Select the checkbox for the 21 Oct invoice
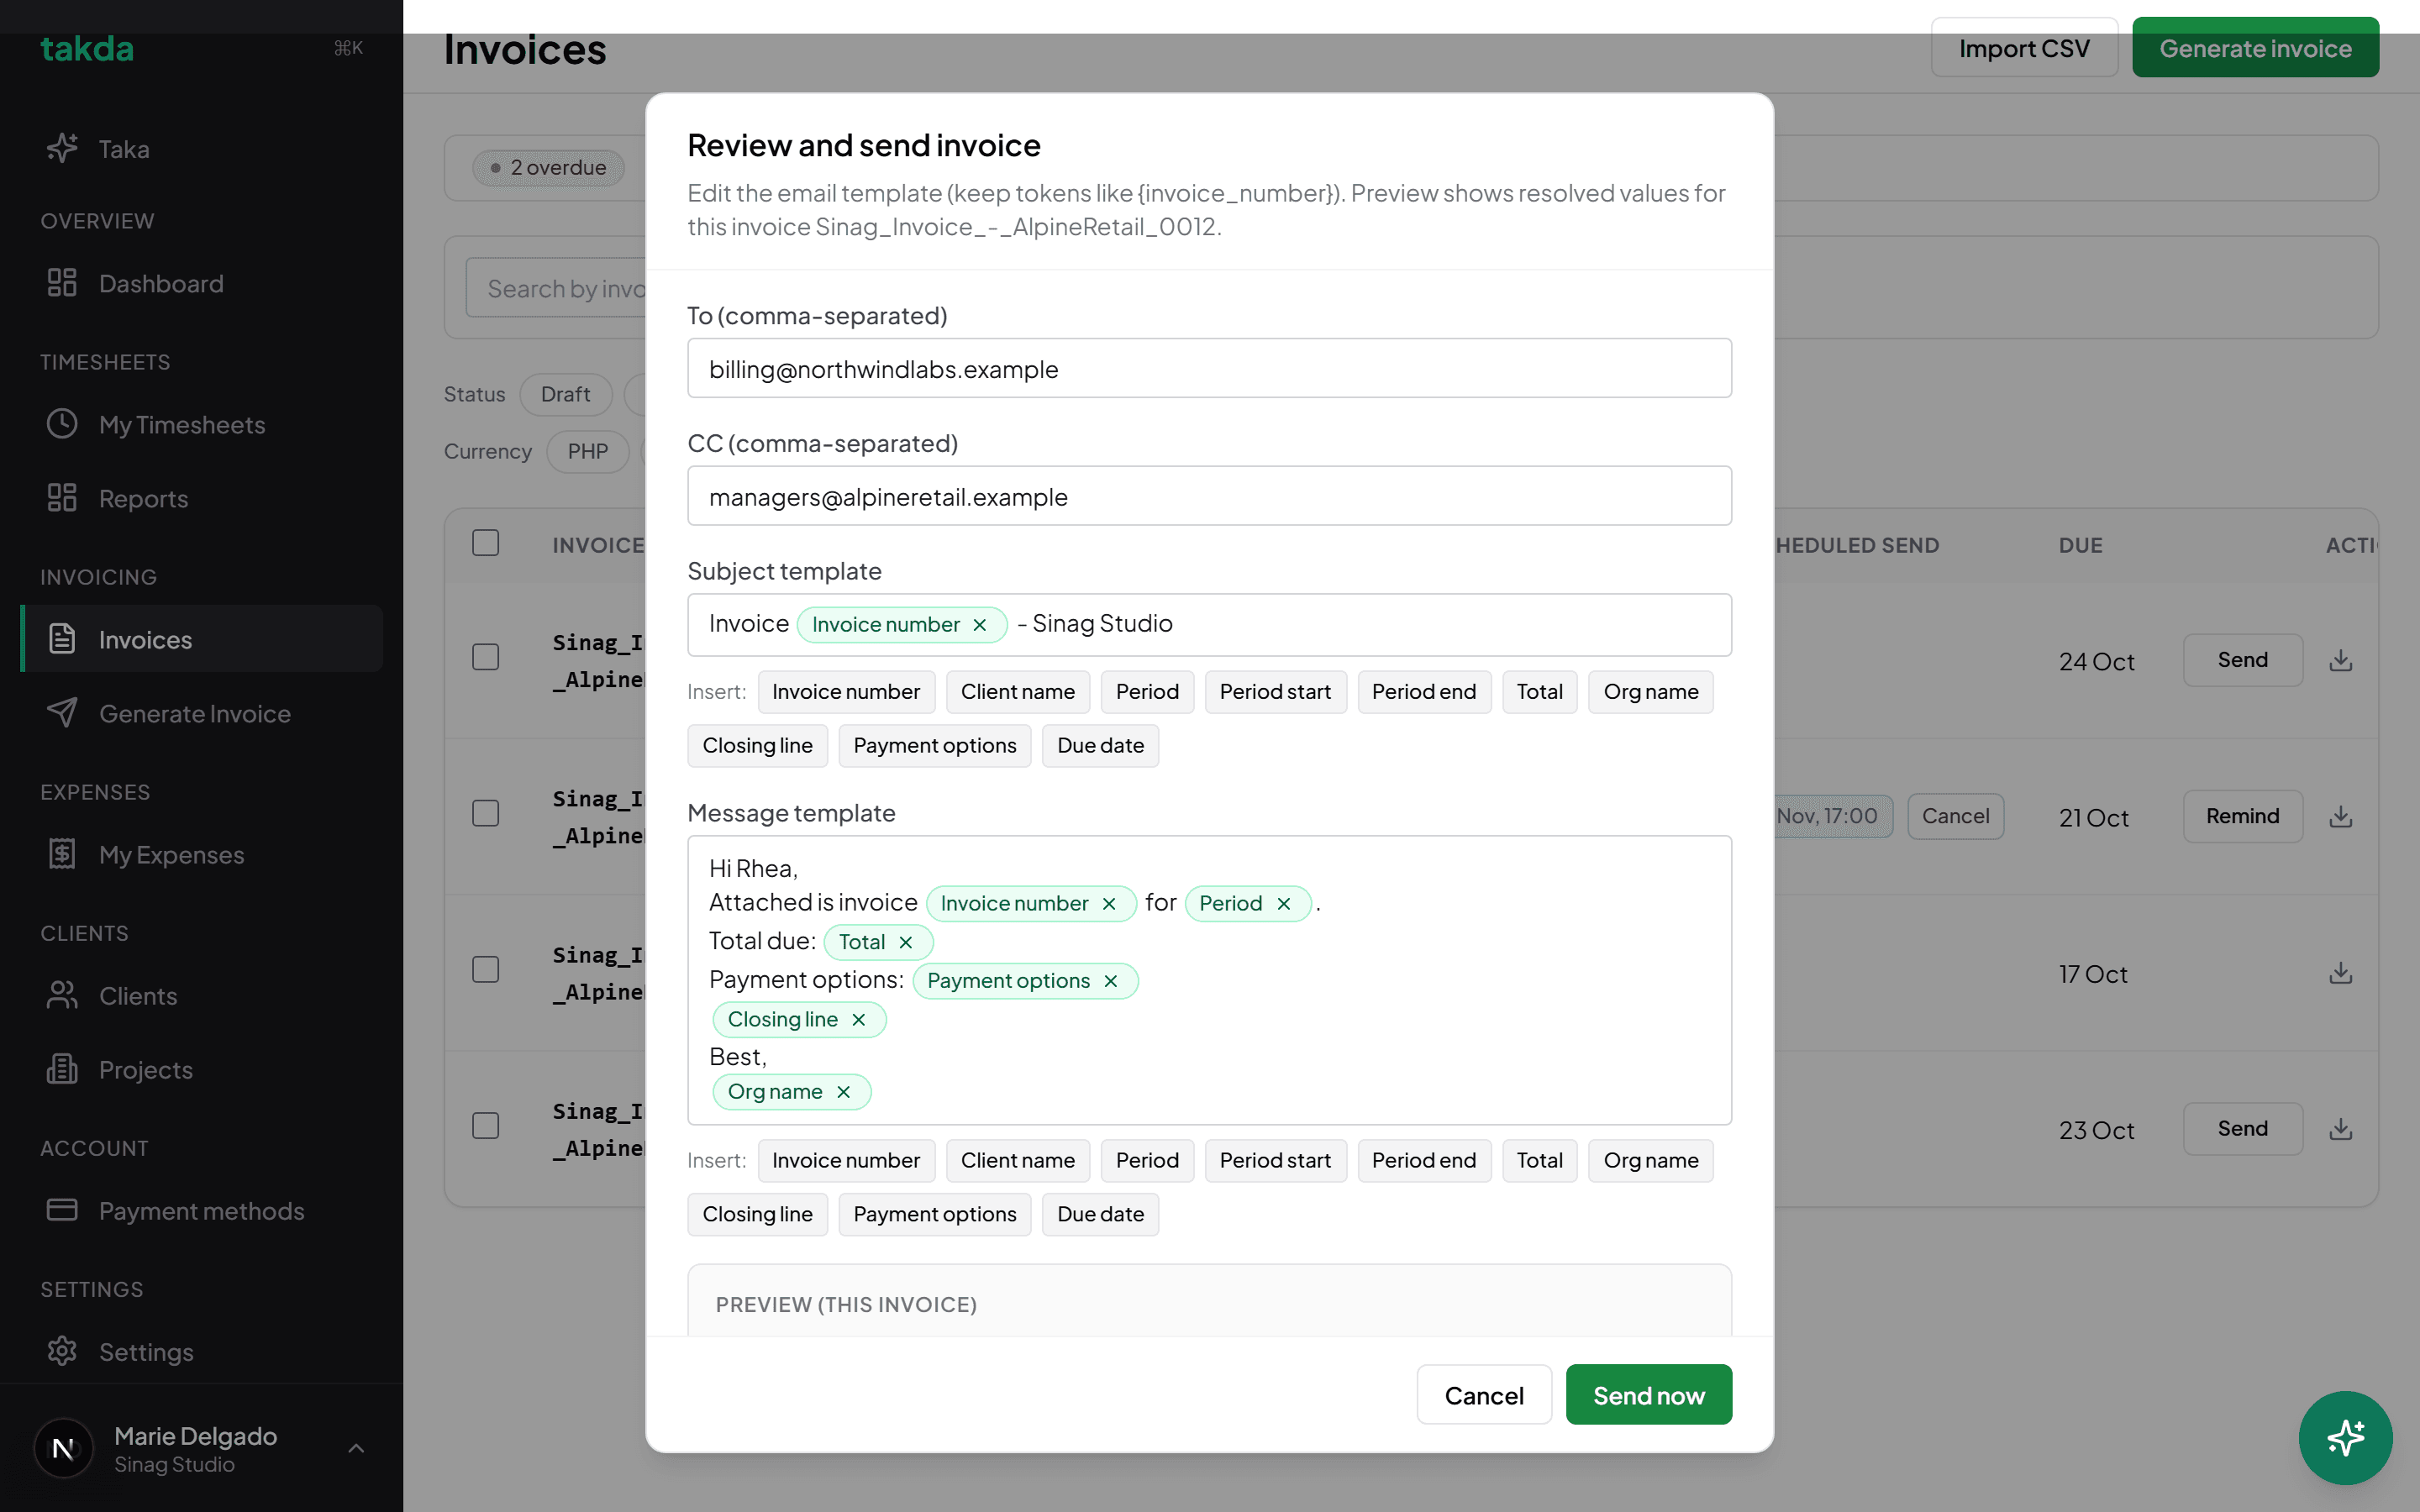Viewport: 2420px width, 1512px height. [486, 813]
